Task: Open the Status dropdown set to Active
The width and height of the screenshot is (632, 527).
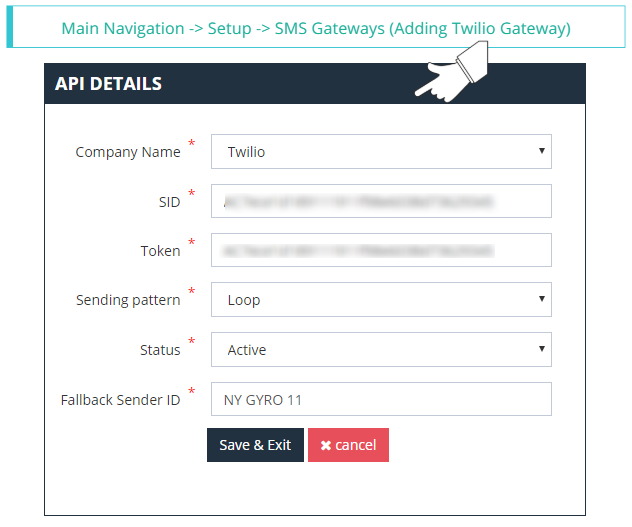Action: coord(381,349)
